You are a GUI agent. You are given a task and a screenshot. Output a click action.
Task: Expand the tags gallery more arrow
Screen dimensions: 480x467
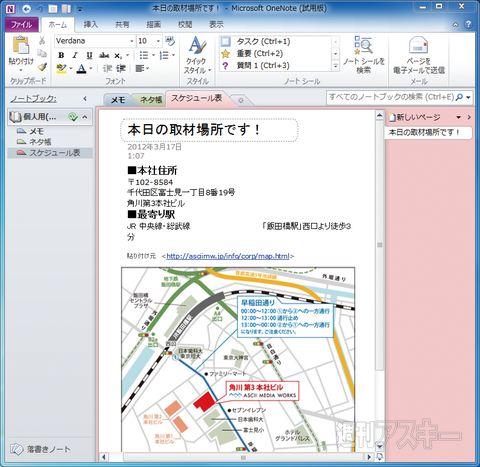pyautogui.click(x=336, y=66)
